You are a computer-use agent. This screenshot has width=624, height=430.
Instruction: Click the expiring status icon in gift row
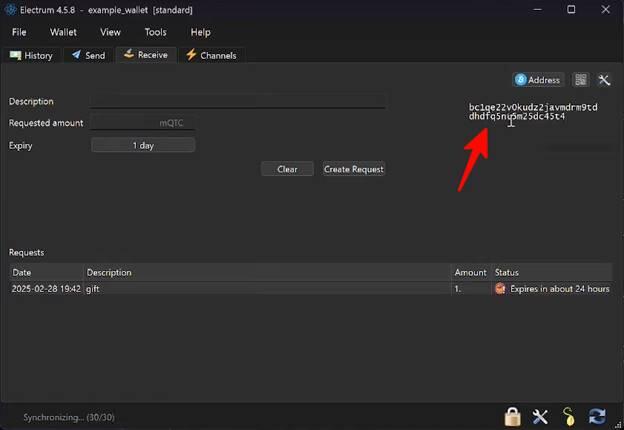coord(500,289)
